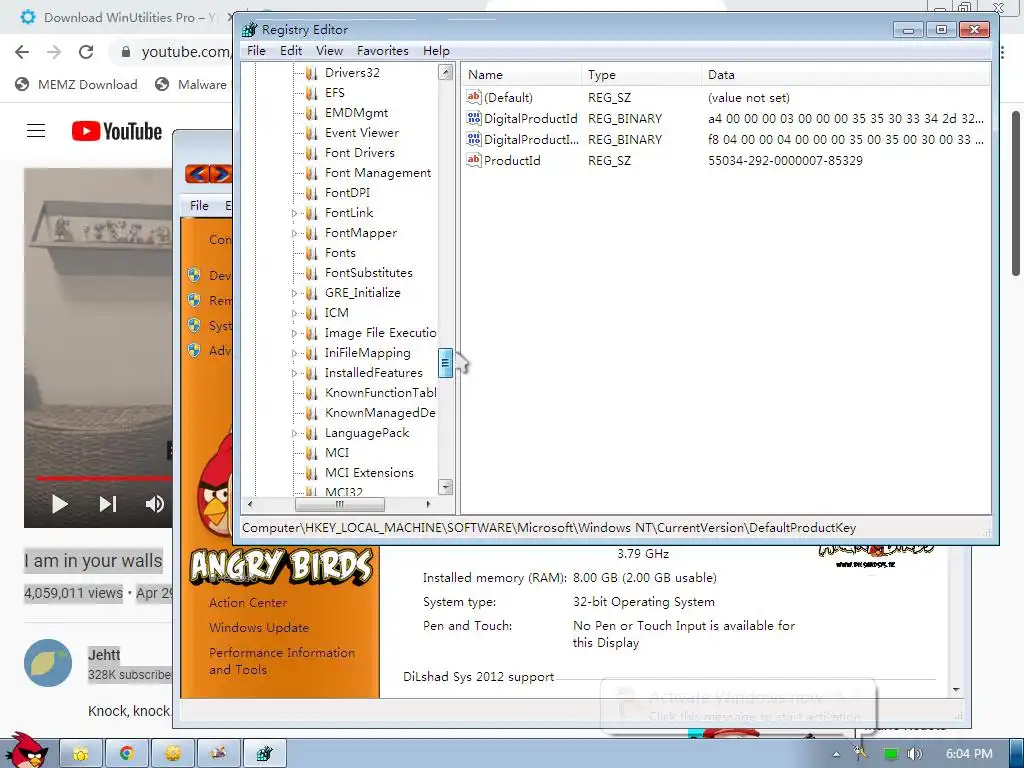The width and height of the screenshot is (1024, 768).
Task: Reload the Chrome page
Action: click(86, 52)
